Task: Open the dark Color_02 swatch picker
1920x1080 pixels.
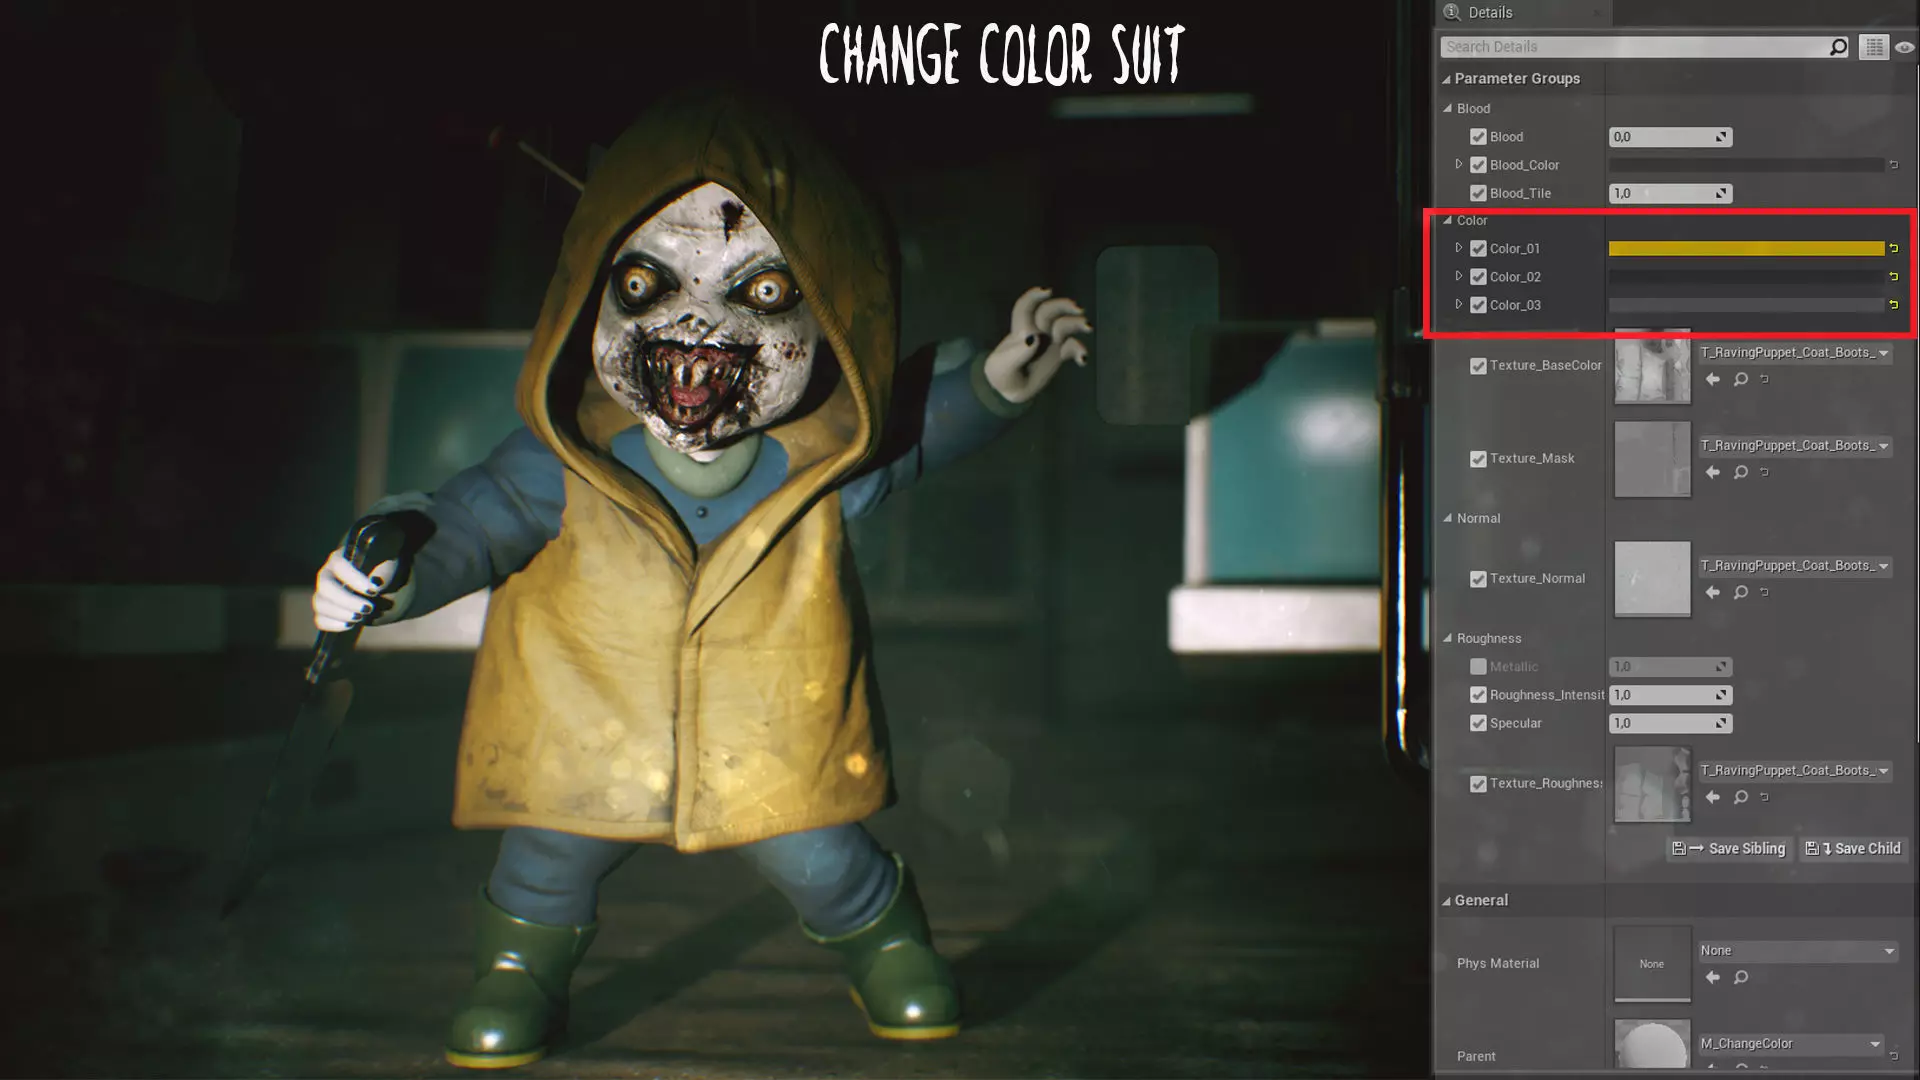Action: pos(1746,276)
